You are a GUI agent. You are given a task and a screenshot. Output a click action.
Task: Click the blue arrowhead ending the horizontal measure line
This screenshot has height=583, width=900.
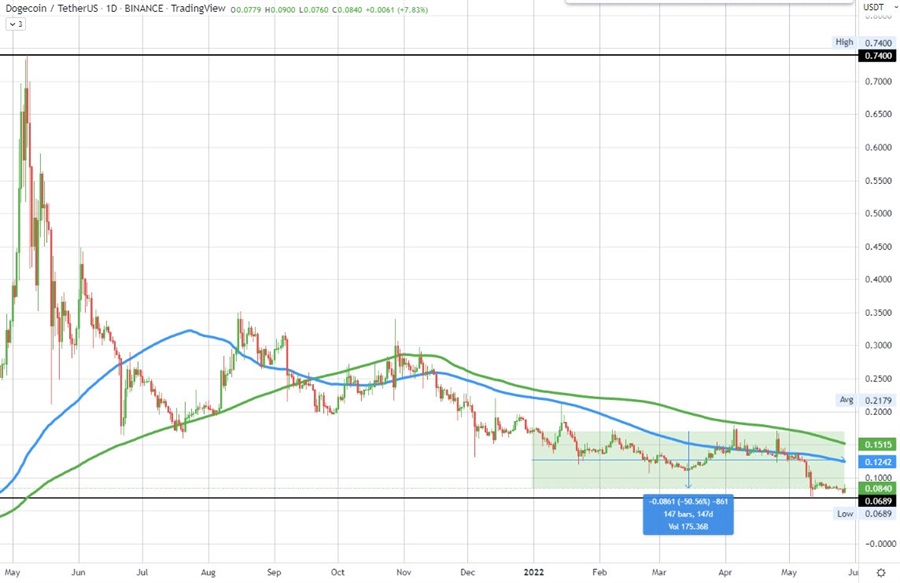[x=843, y=460]
